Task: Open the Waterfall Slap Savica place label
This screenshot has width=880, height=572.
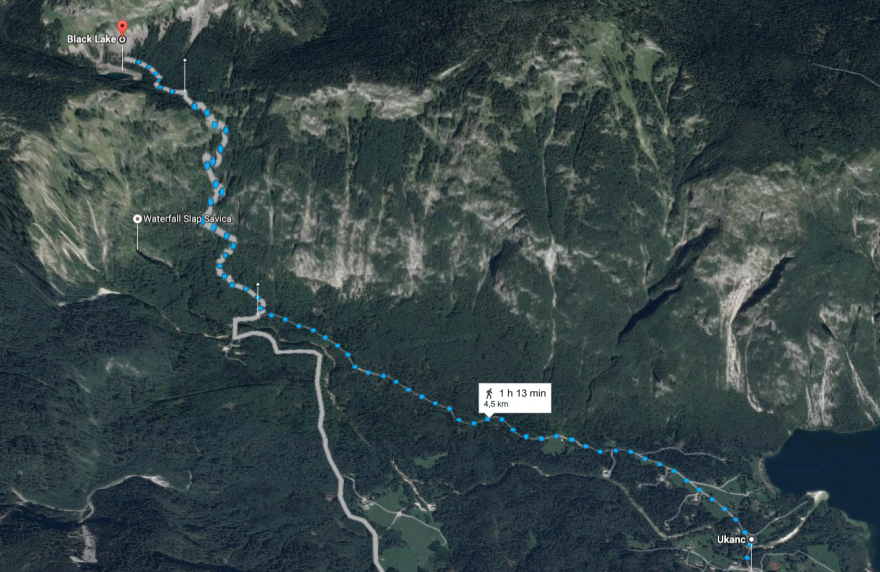Action: coord(187,219)
